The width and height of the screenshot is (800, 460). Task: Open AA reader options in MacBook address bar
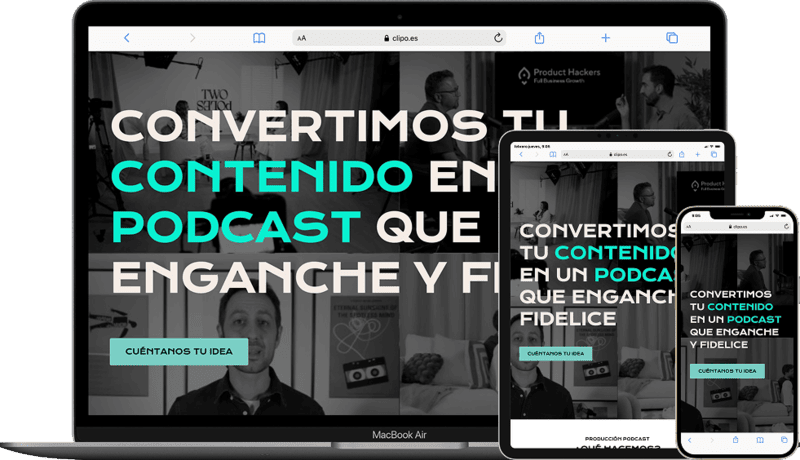coord(302,38)
